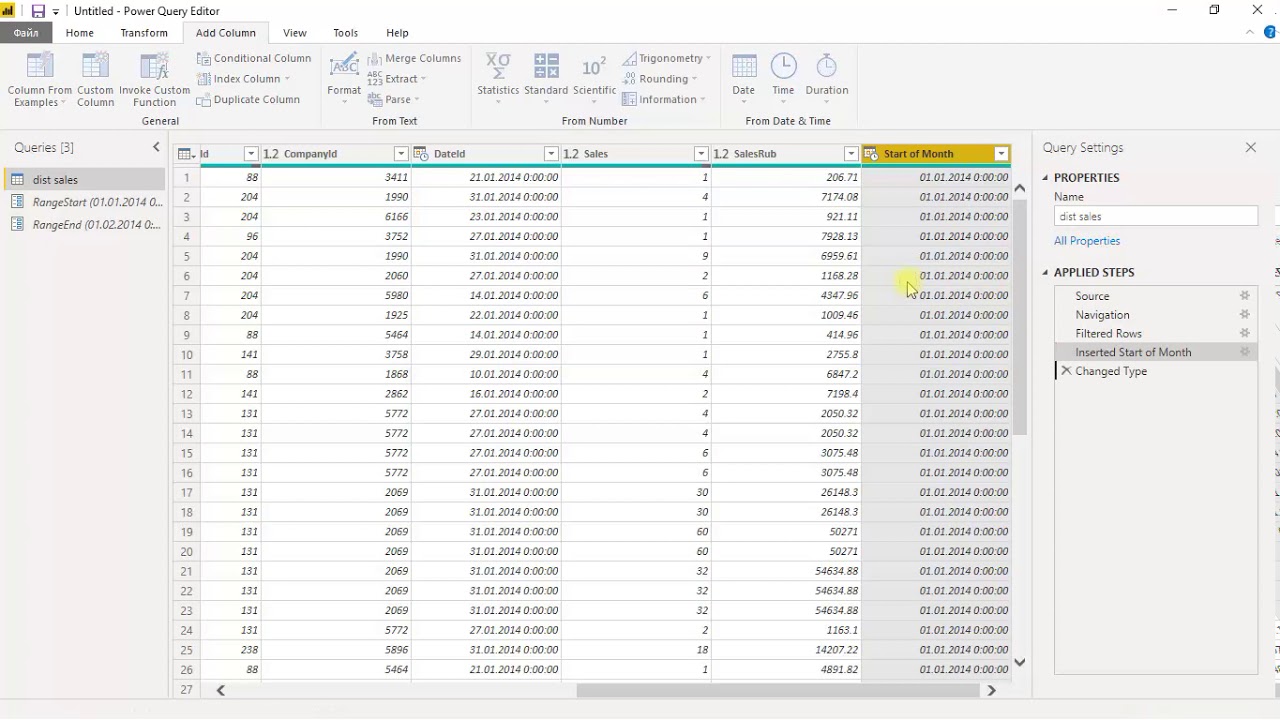Select the Filtered Rows step

(1156, 334)
